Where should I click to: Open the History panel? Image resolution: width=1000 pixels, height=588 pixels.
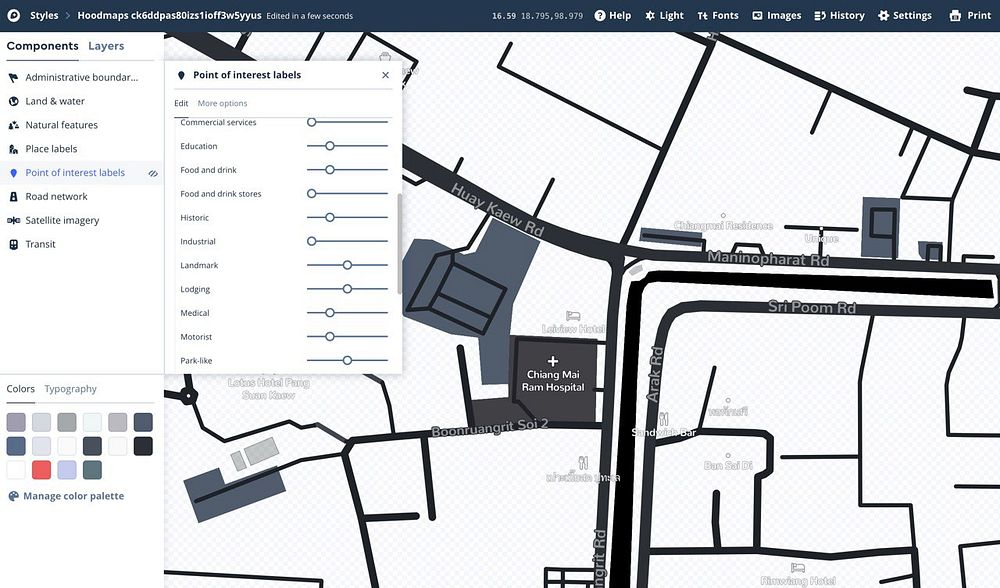[839, 15]
